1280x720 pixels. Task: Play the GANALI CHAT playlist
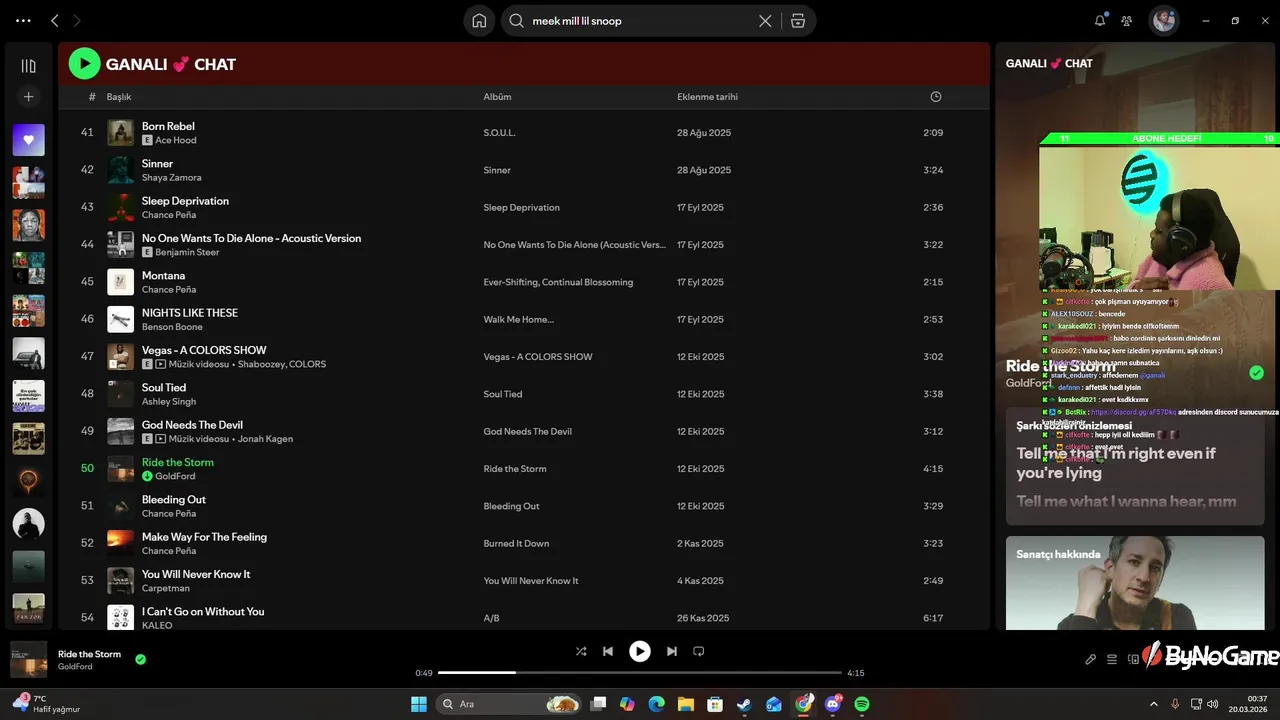pos(84,64)
